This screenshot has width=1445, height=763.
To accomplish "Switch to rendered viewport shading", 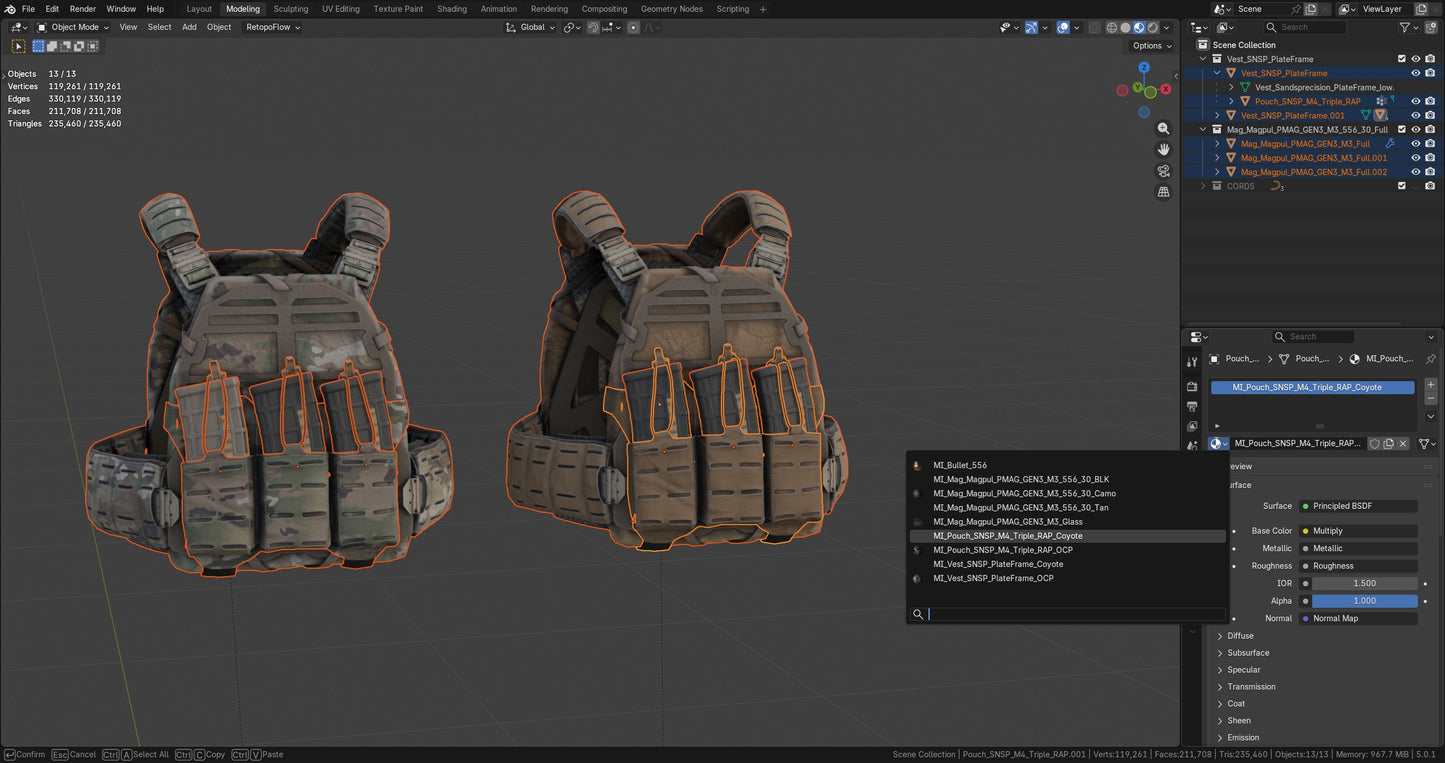I will [1152, 27].
